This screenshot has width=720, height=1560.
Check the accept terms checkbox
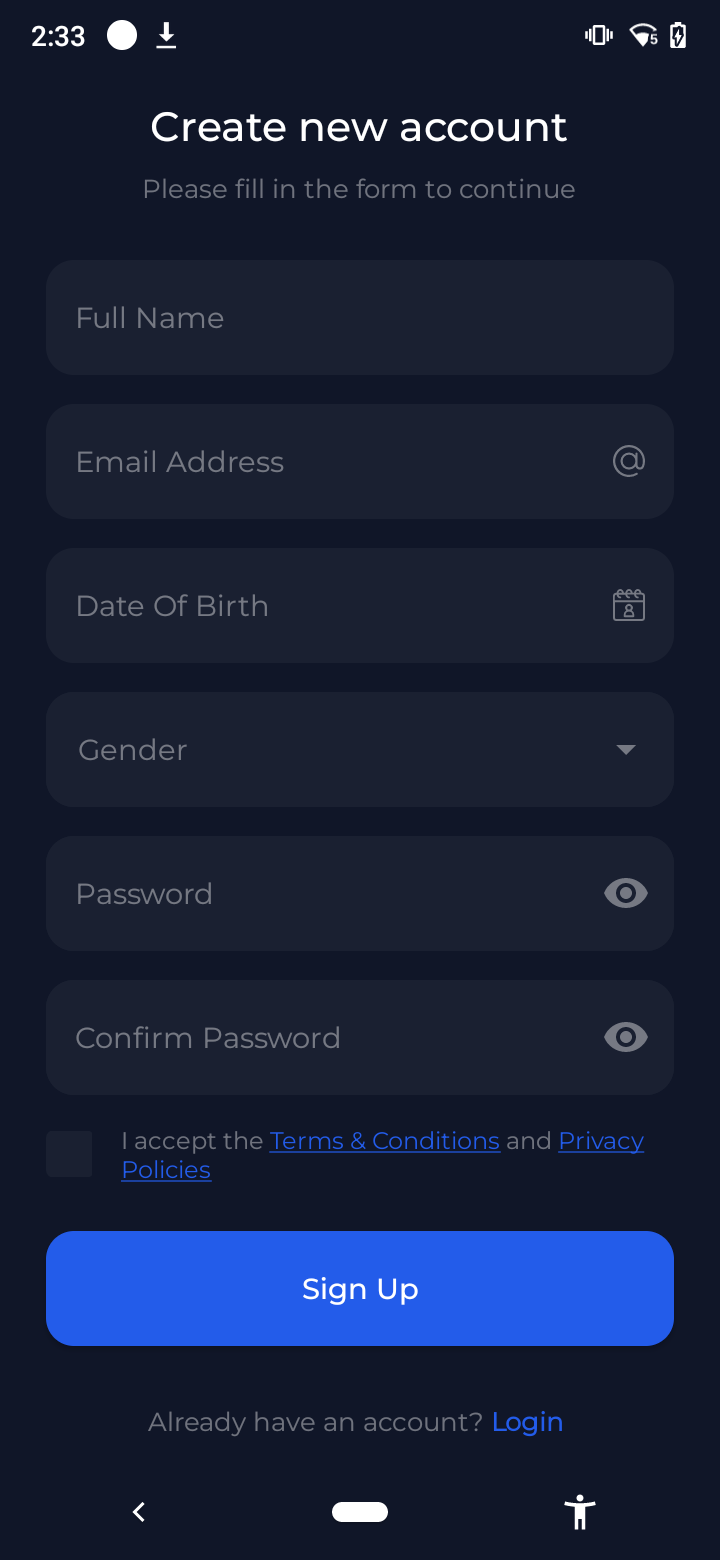pyautogui.click(x=69, y=1154)
